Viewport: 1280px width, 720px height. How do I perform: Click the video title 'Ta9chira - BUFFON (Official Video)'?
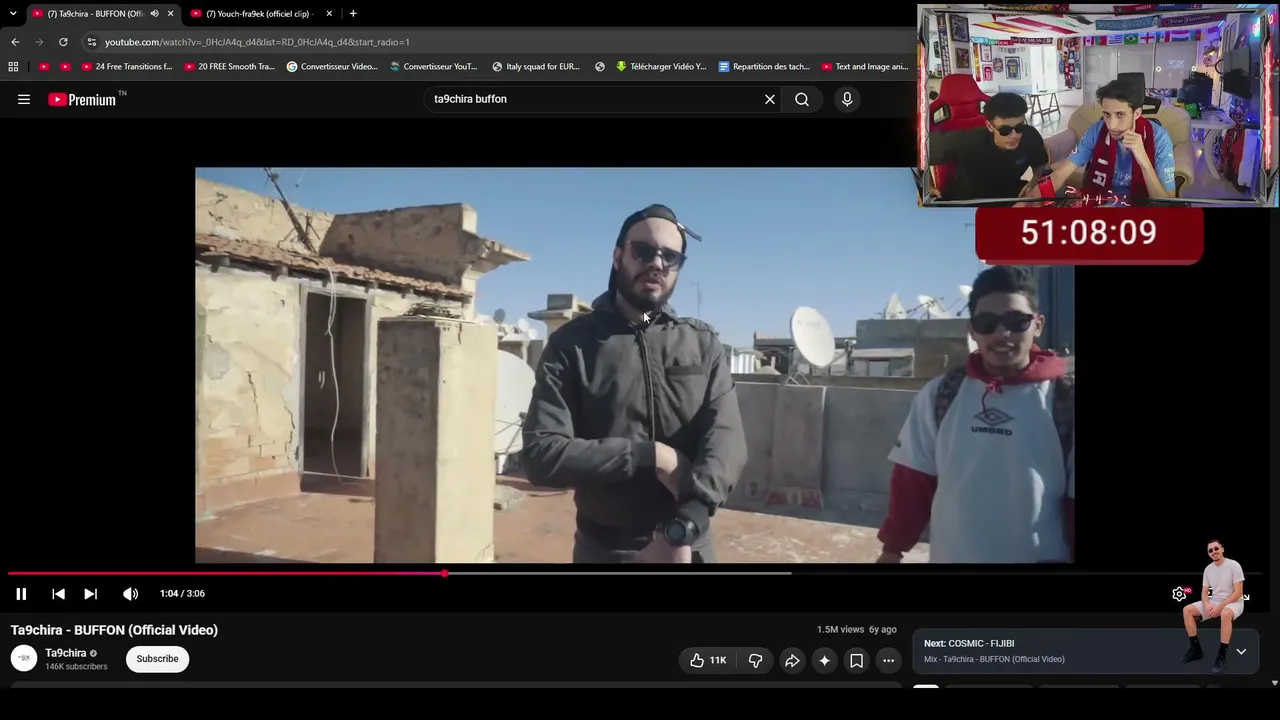(x=114, y=630)
